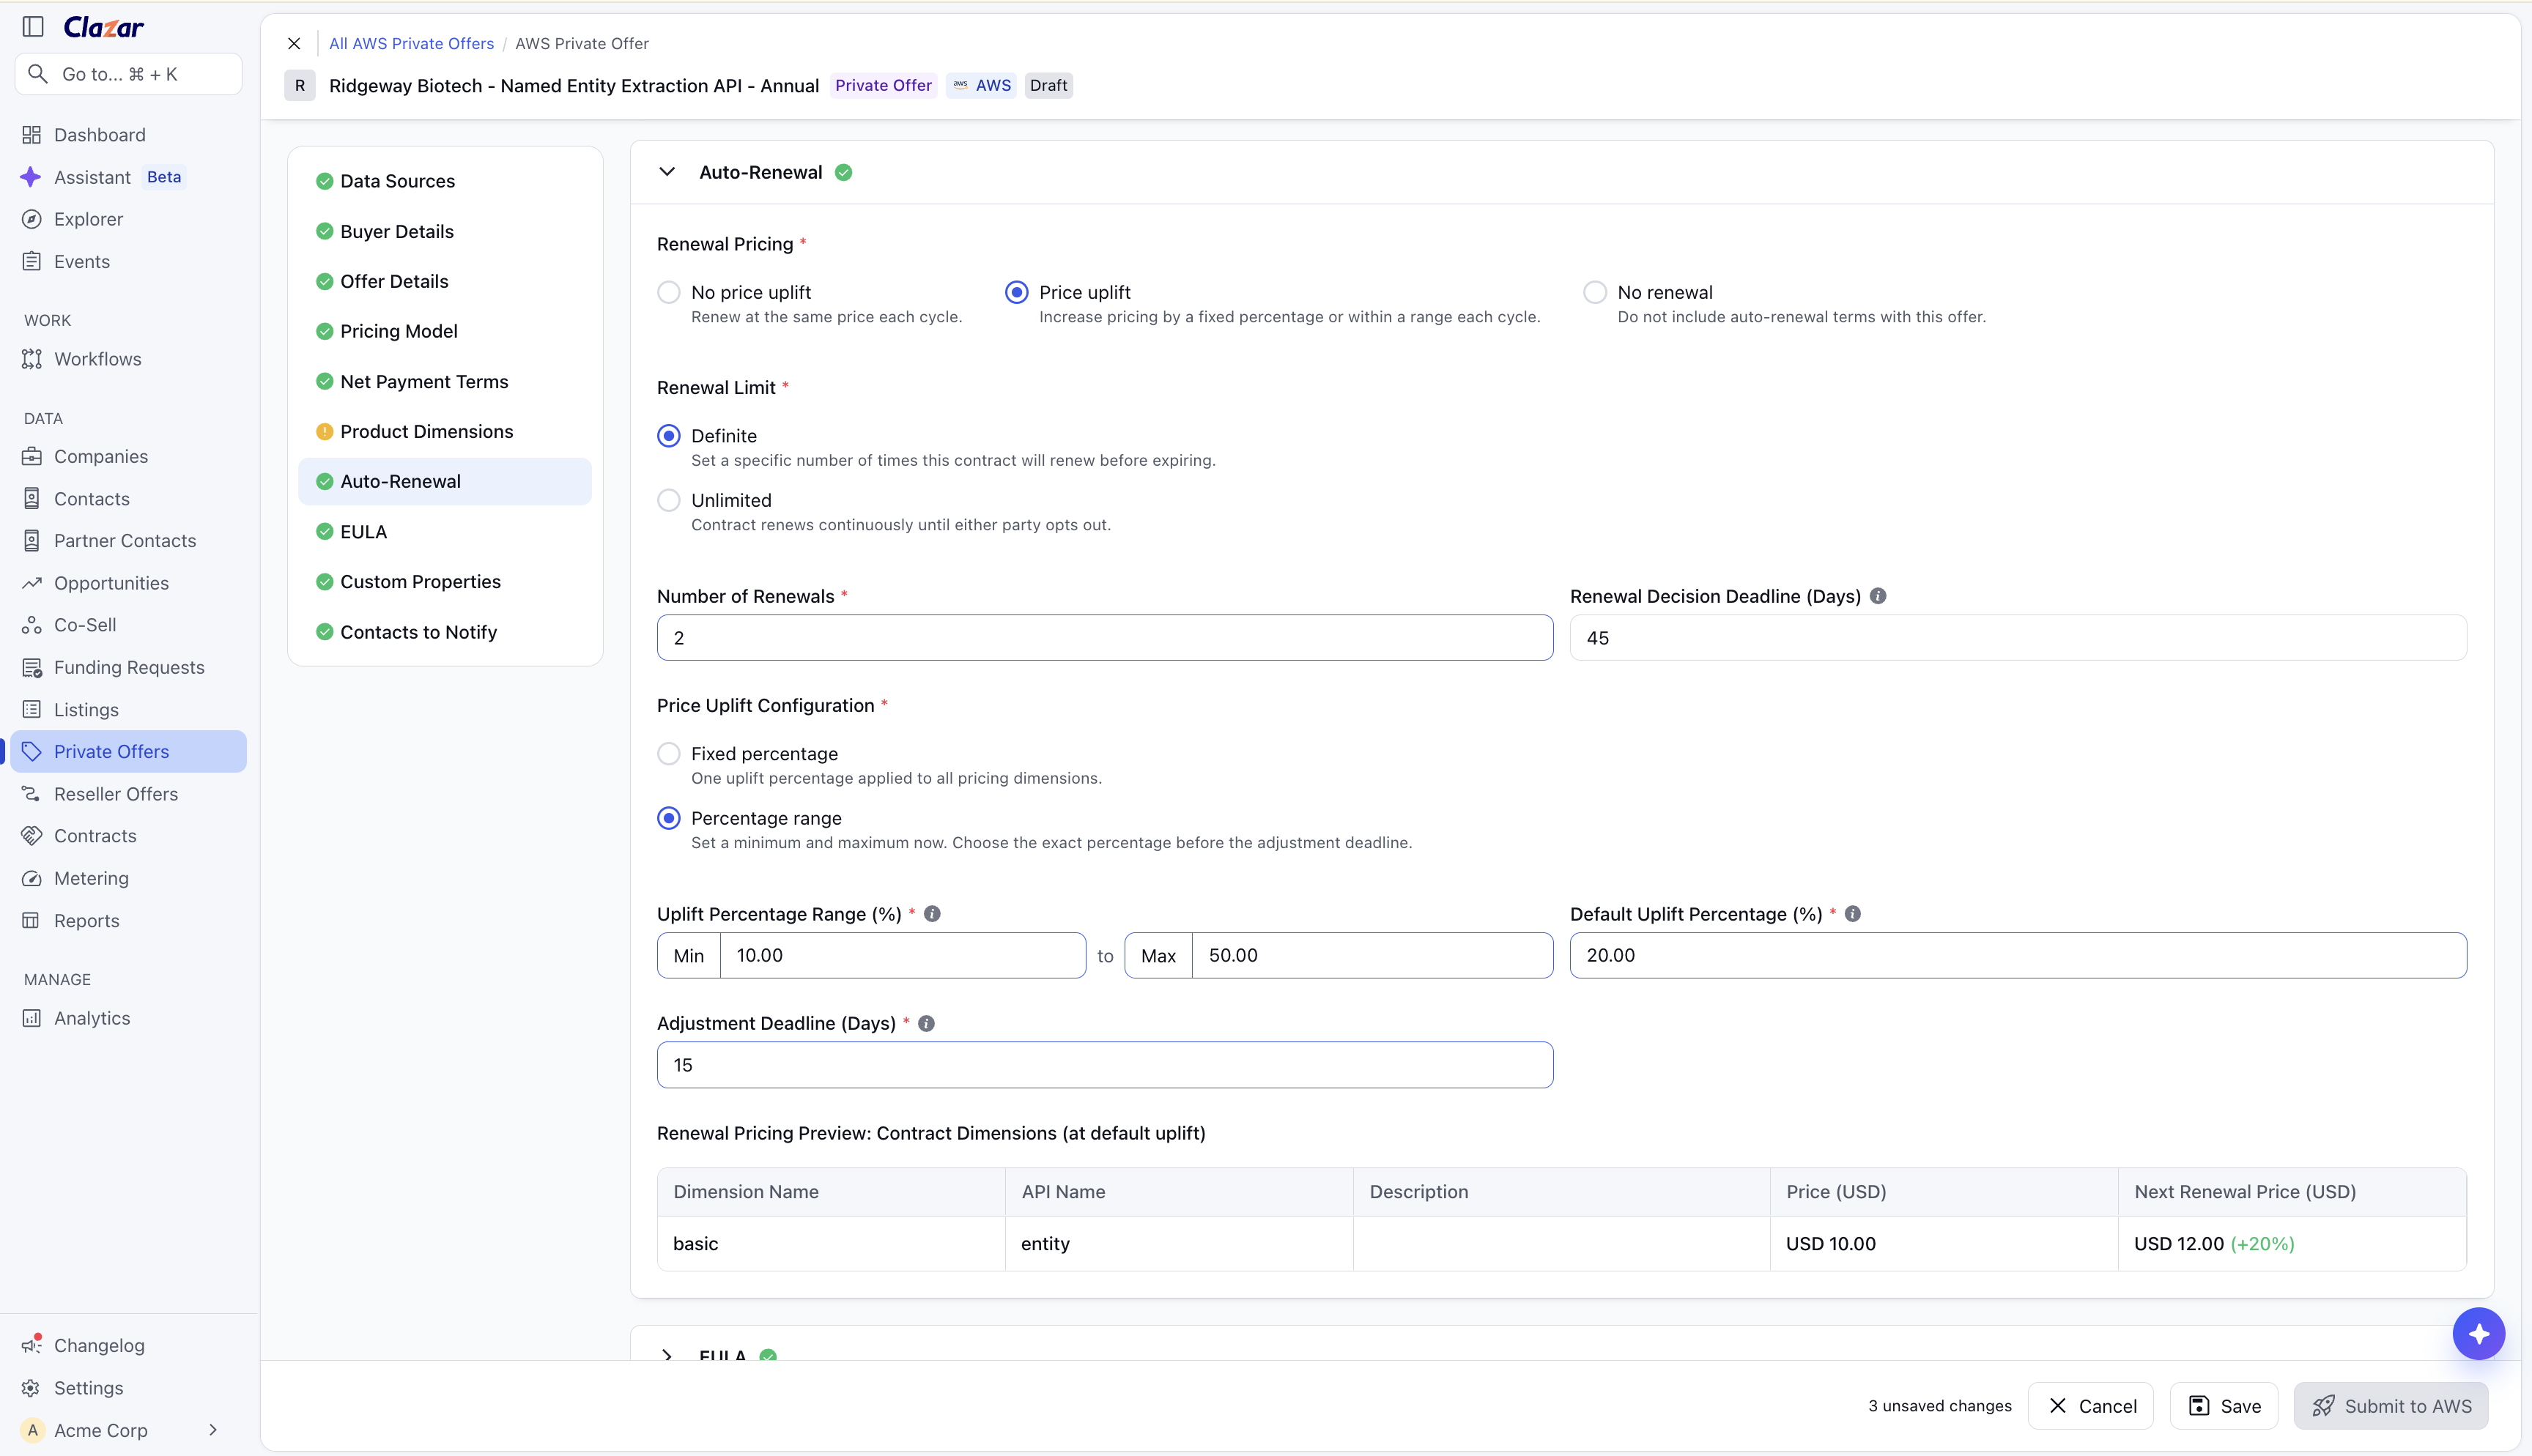Expand Acme Corp account menu
The image size is (2532, 1456).
tap(213, 1430)
